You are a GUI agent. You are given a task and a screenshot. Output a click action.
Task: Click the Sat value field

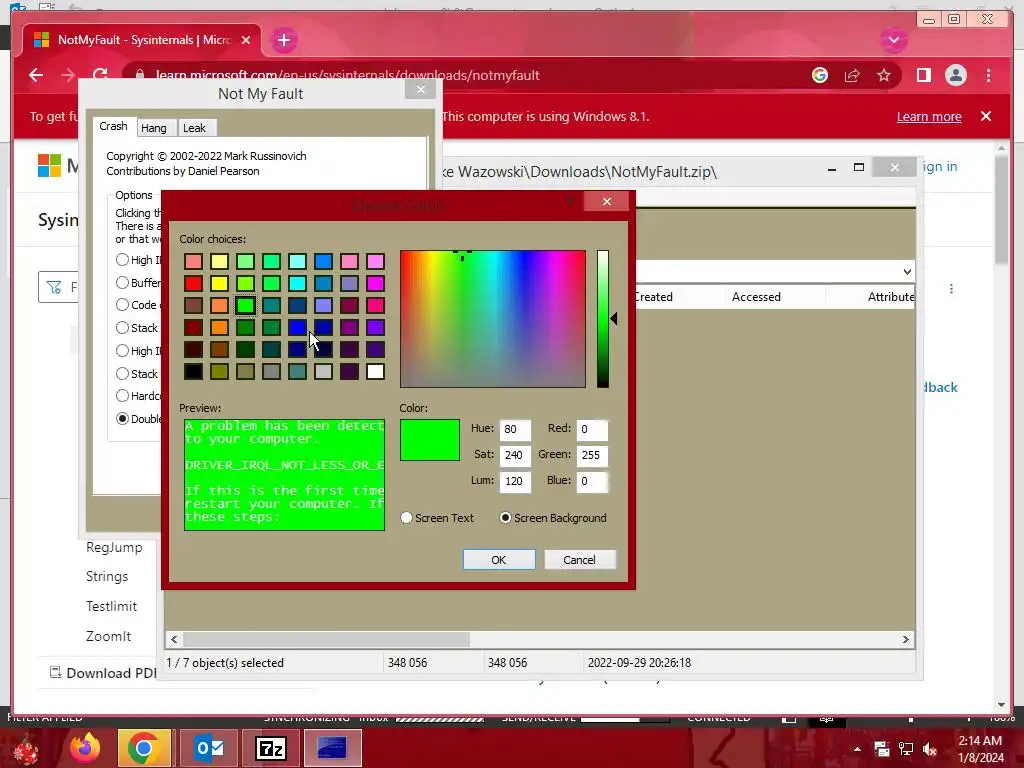tap(515, 455)
